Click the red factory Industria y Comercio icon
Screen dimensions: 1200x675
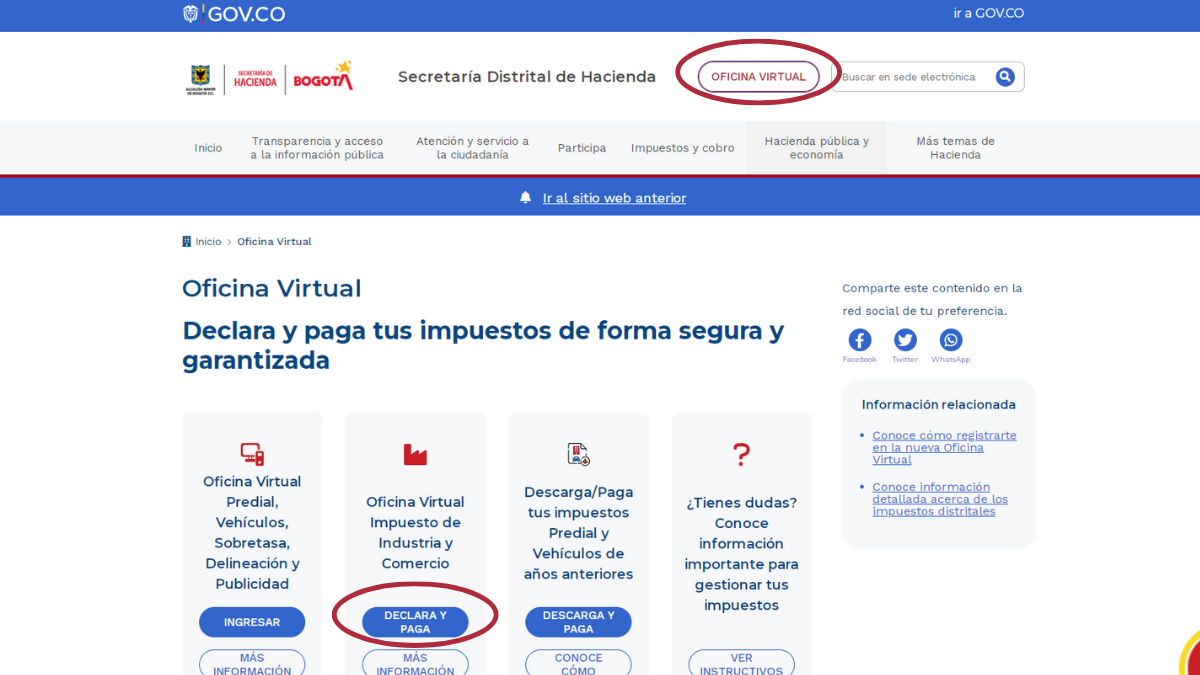pyautogui.click(x=415, y=455)
